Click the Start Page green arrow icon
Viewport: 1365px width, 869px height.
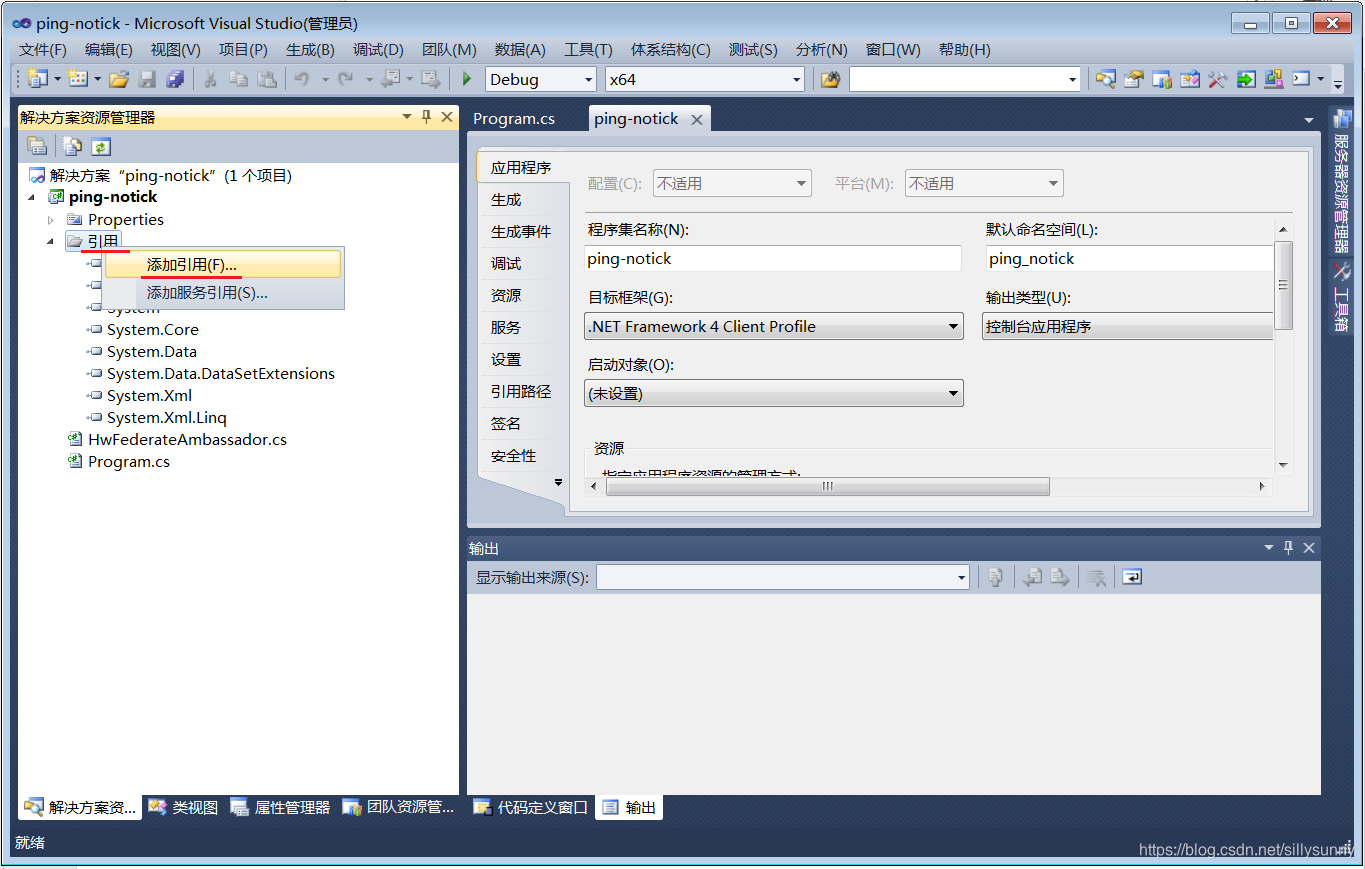[1245, 79]
